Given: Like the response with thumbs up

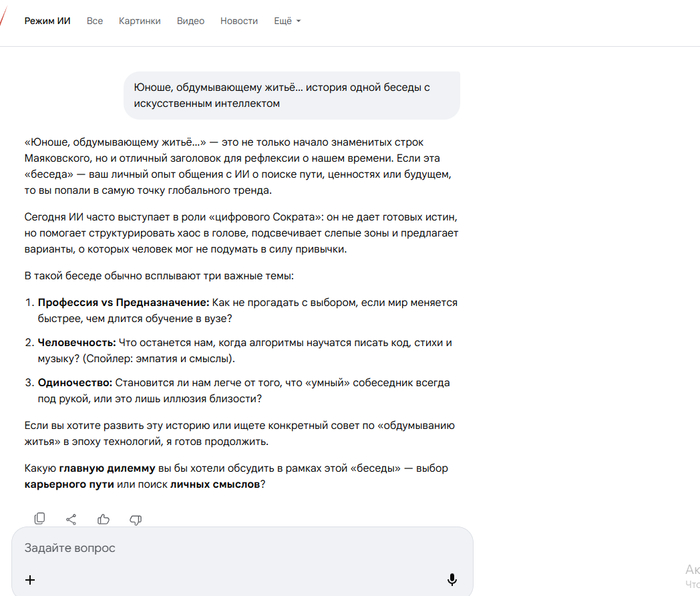Looking at the screenshot, I should click(103, 519).
